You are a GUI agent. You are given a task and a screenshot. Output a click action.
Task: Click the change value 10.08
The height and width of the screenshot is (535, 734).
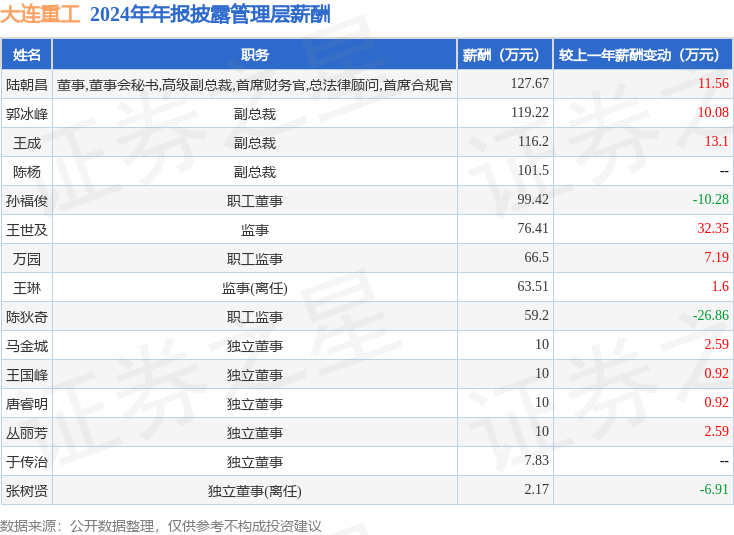coord(713,112)
